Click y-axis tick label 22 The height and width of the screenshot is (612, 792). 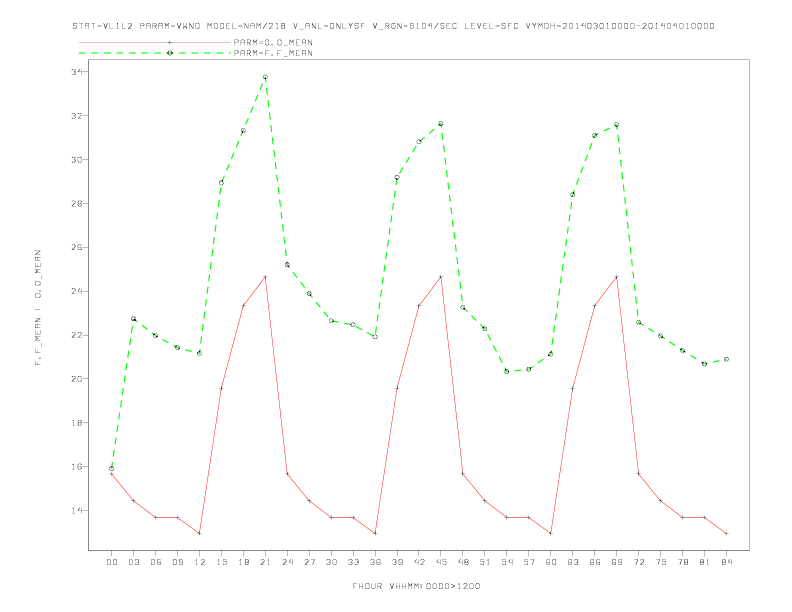click(77, 335)
